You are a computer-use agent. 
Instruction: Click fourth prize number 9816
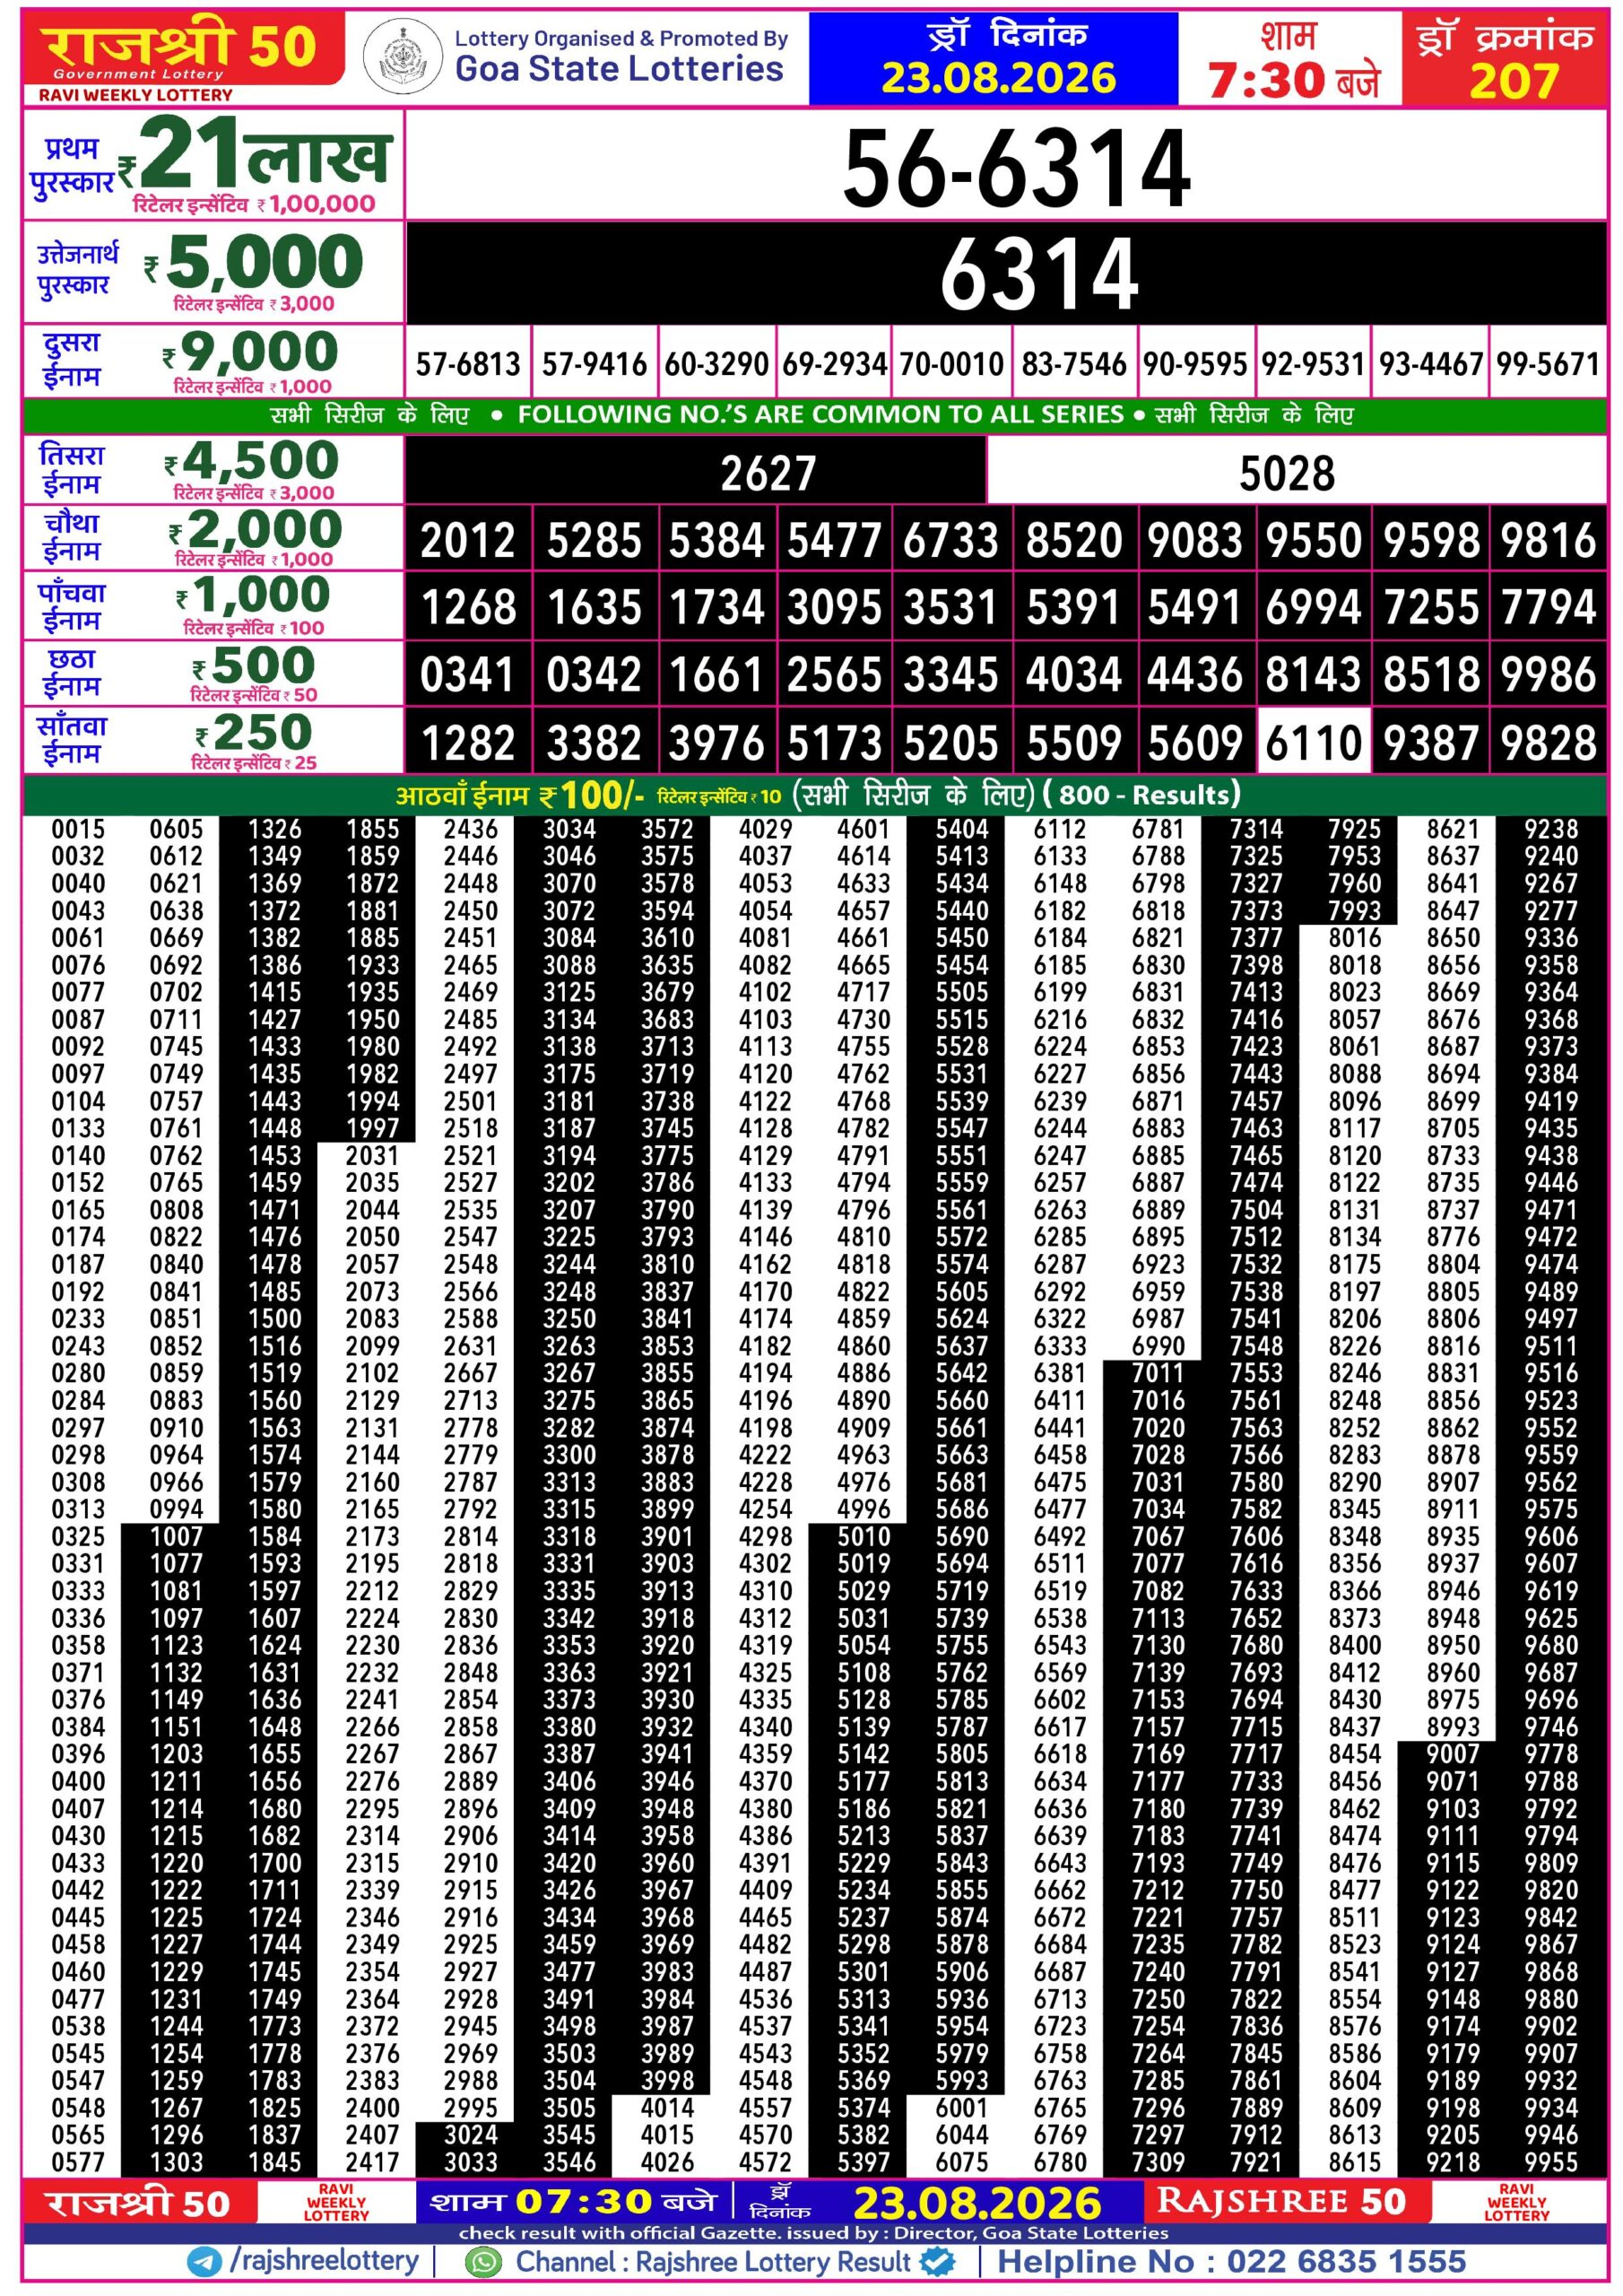pyautogui.click(x=1548, y=541)
